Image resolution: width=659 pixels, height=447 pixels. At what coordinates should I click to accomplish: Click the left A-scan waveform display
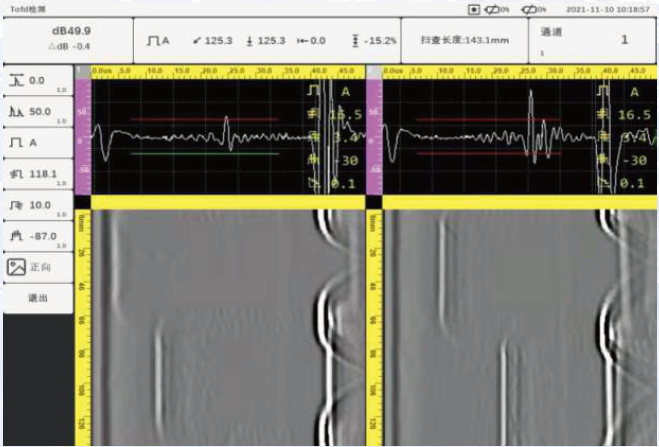228,137
